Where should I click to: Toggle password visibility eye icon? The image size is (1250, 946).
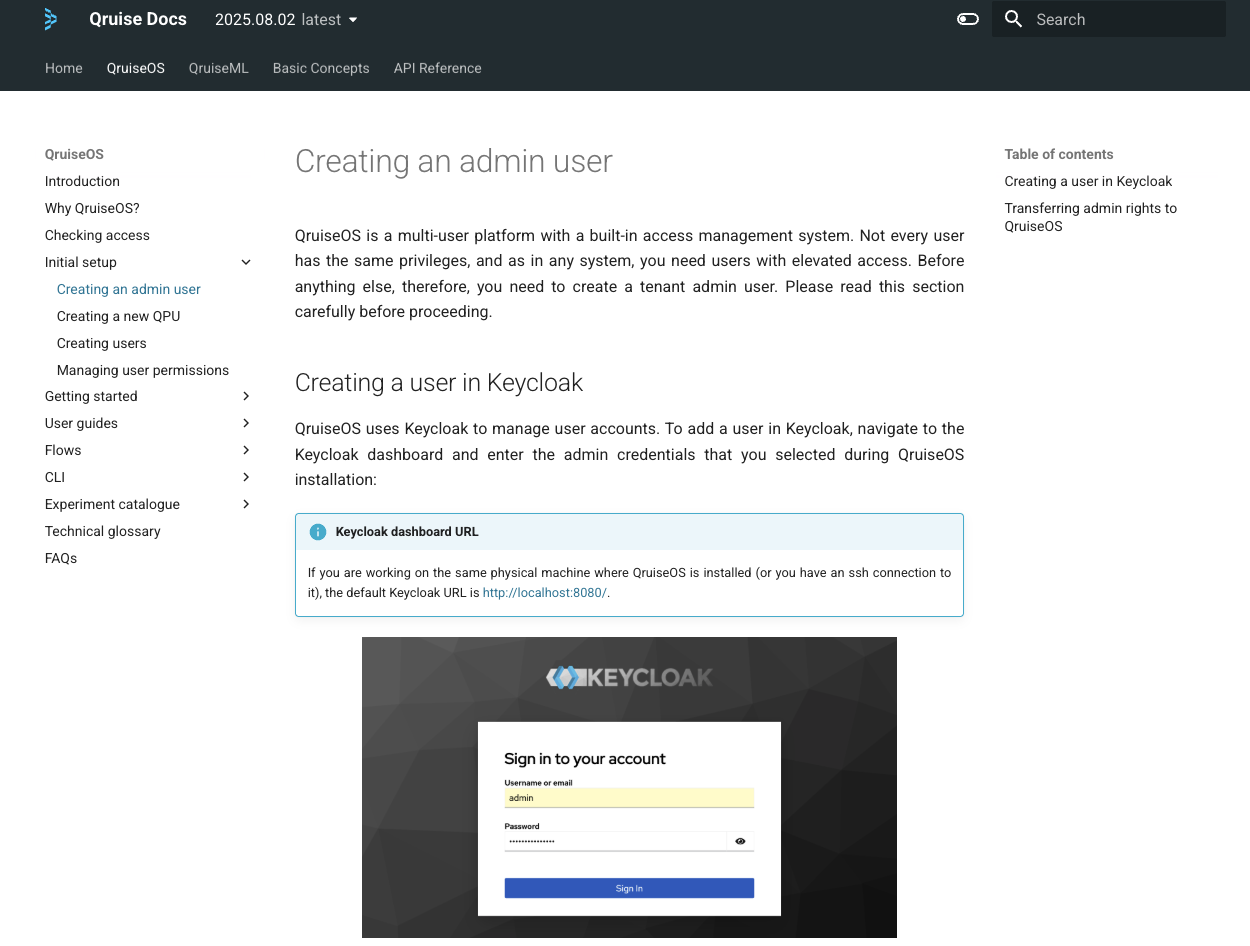click(740, 841)
